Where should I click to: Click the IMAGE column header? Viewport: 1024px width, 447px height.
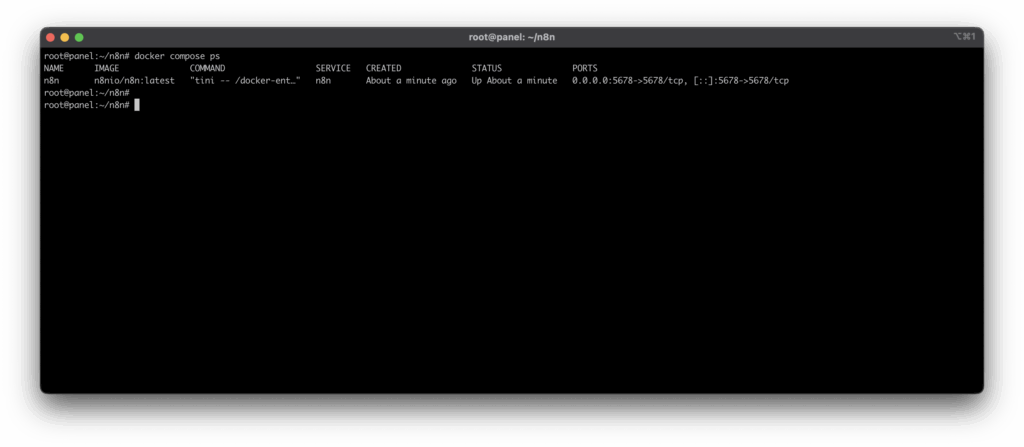coord(106,68)
